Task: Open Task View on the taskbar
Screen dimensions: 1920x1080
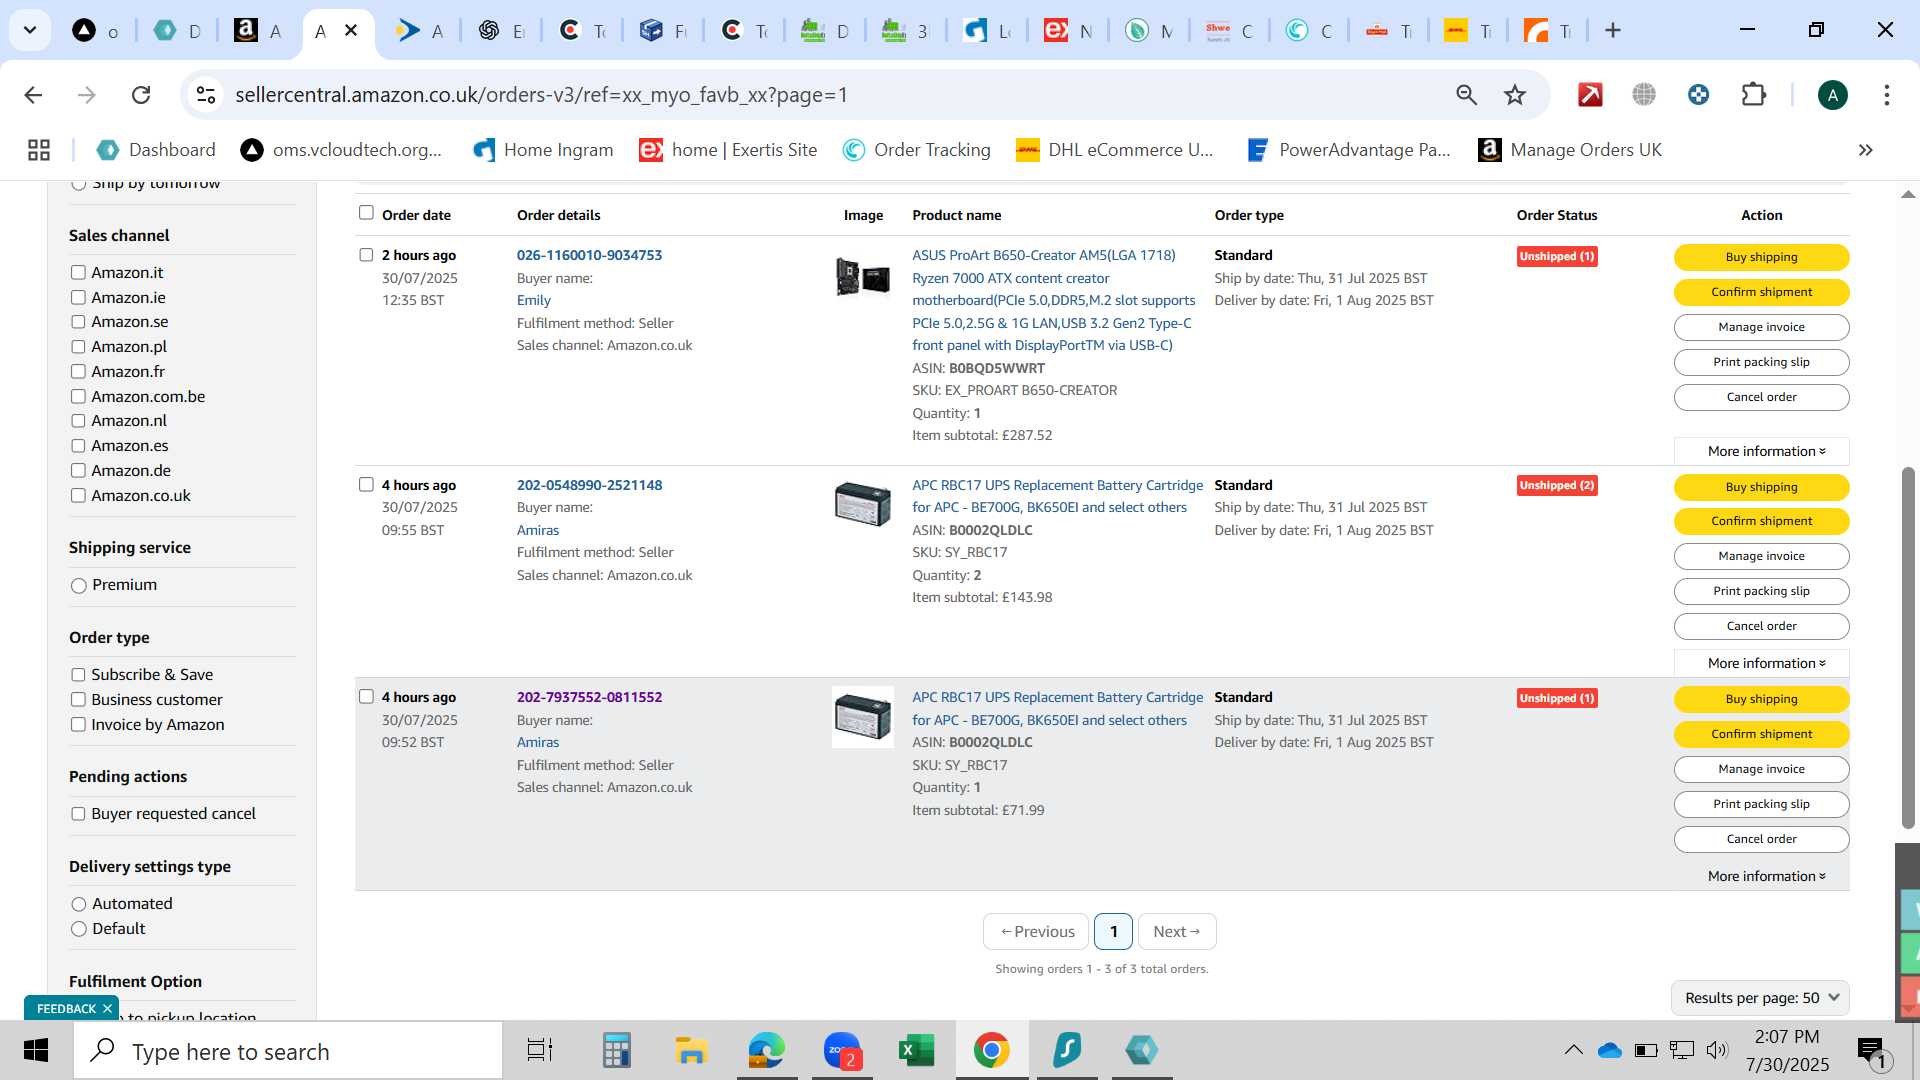Action: [x=540, y=1051]
